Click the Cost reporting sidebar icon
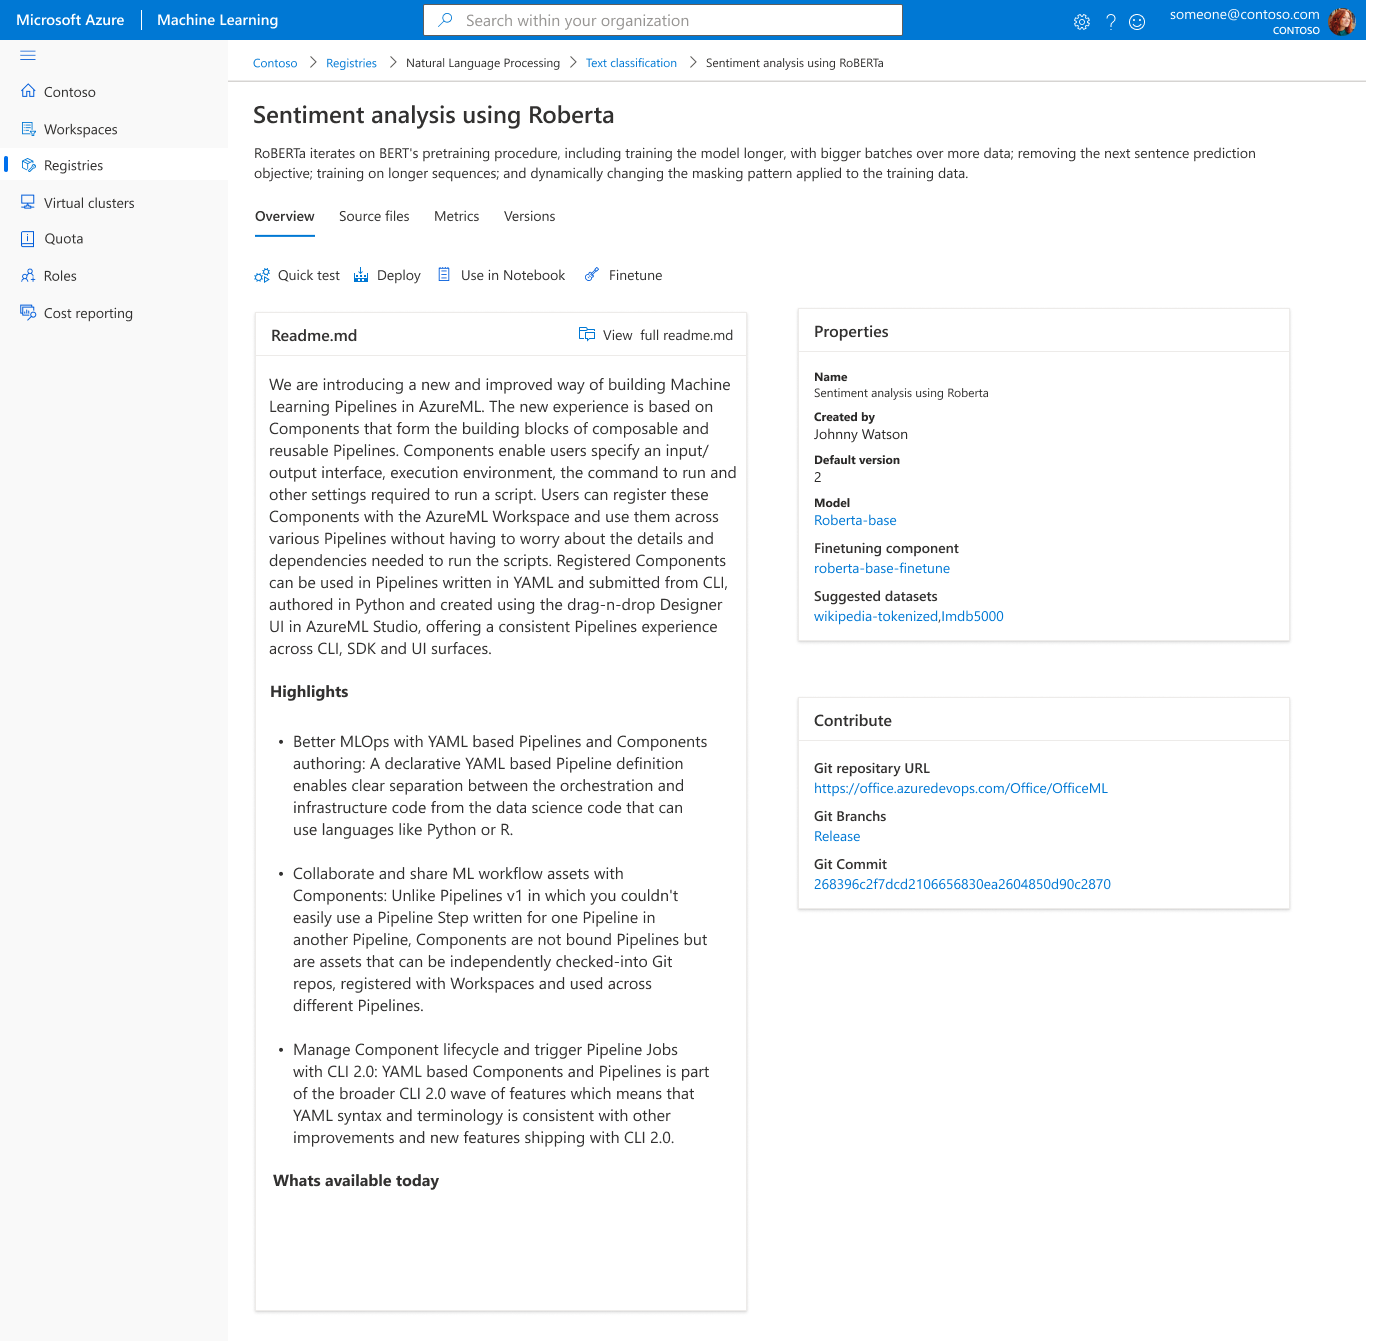The height and width of the screenshot is (1341, 1374). [28, 312]
